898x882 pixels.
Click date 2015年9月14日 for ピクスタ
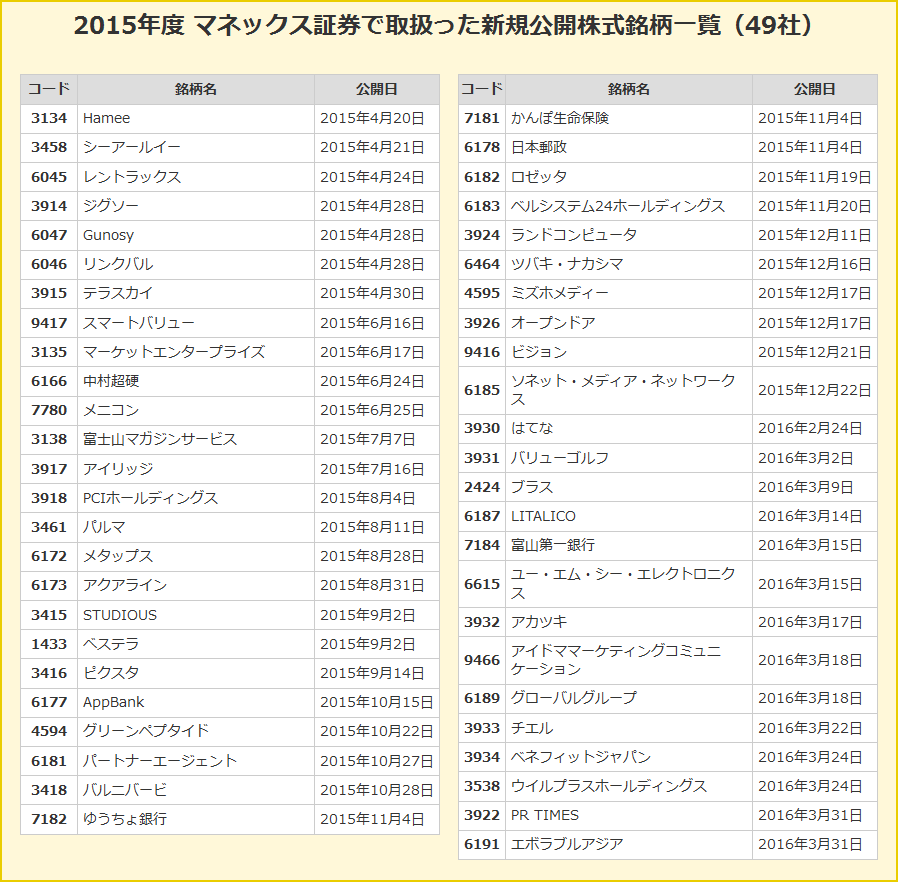click(x=372, y=674)
